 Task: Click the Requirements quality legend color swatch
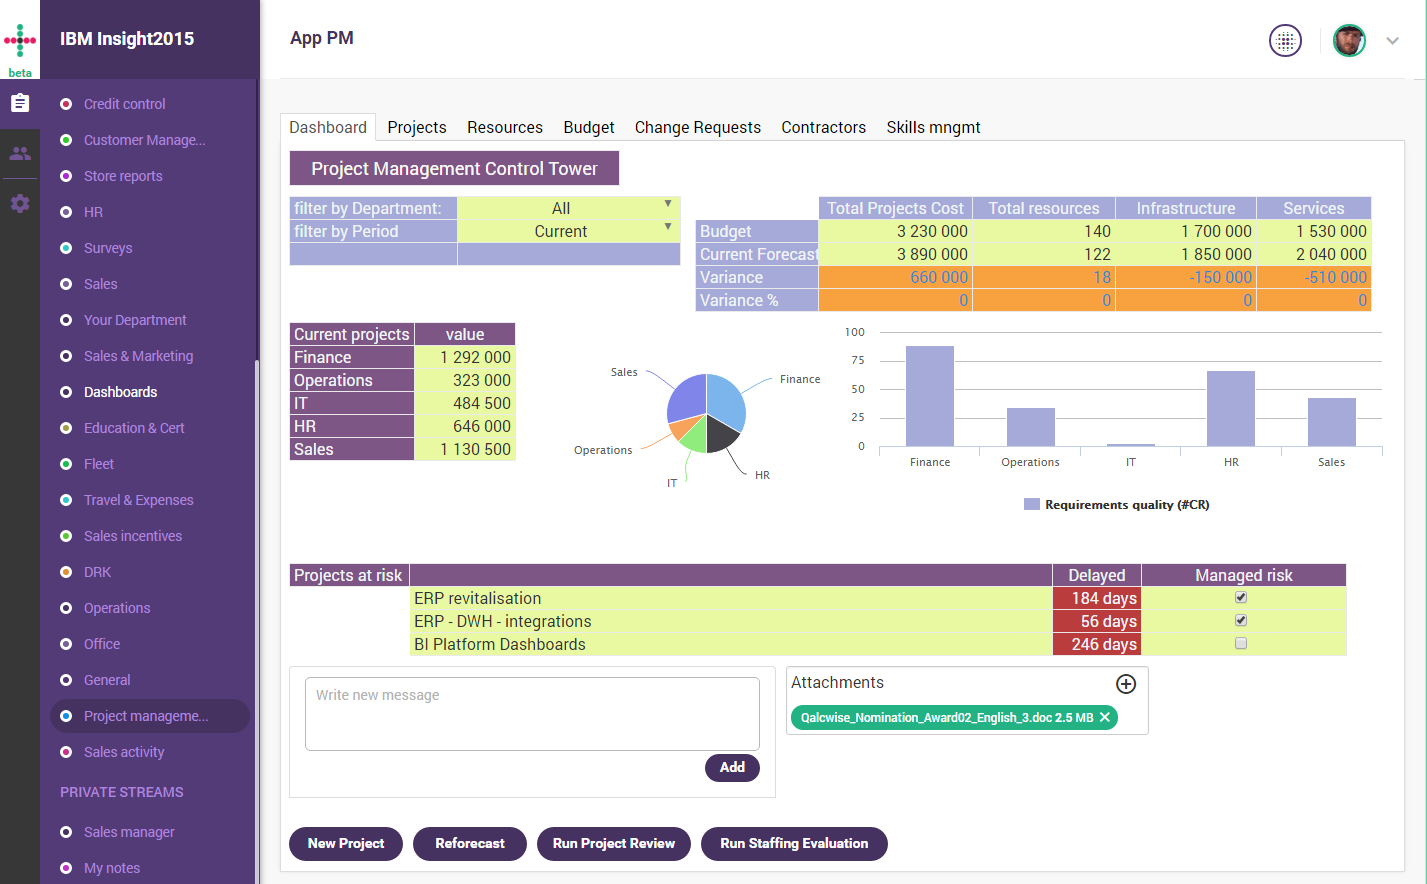[x=1032, y=505]
